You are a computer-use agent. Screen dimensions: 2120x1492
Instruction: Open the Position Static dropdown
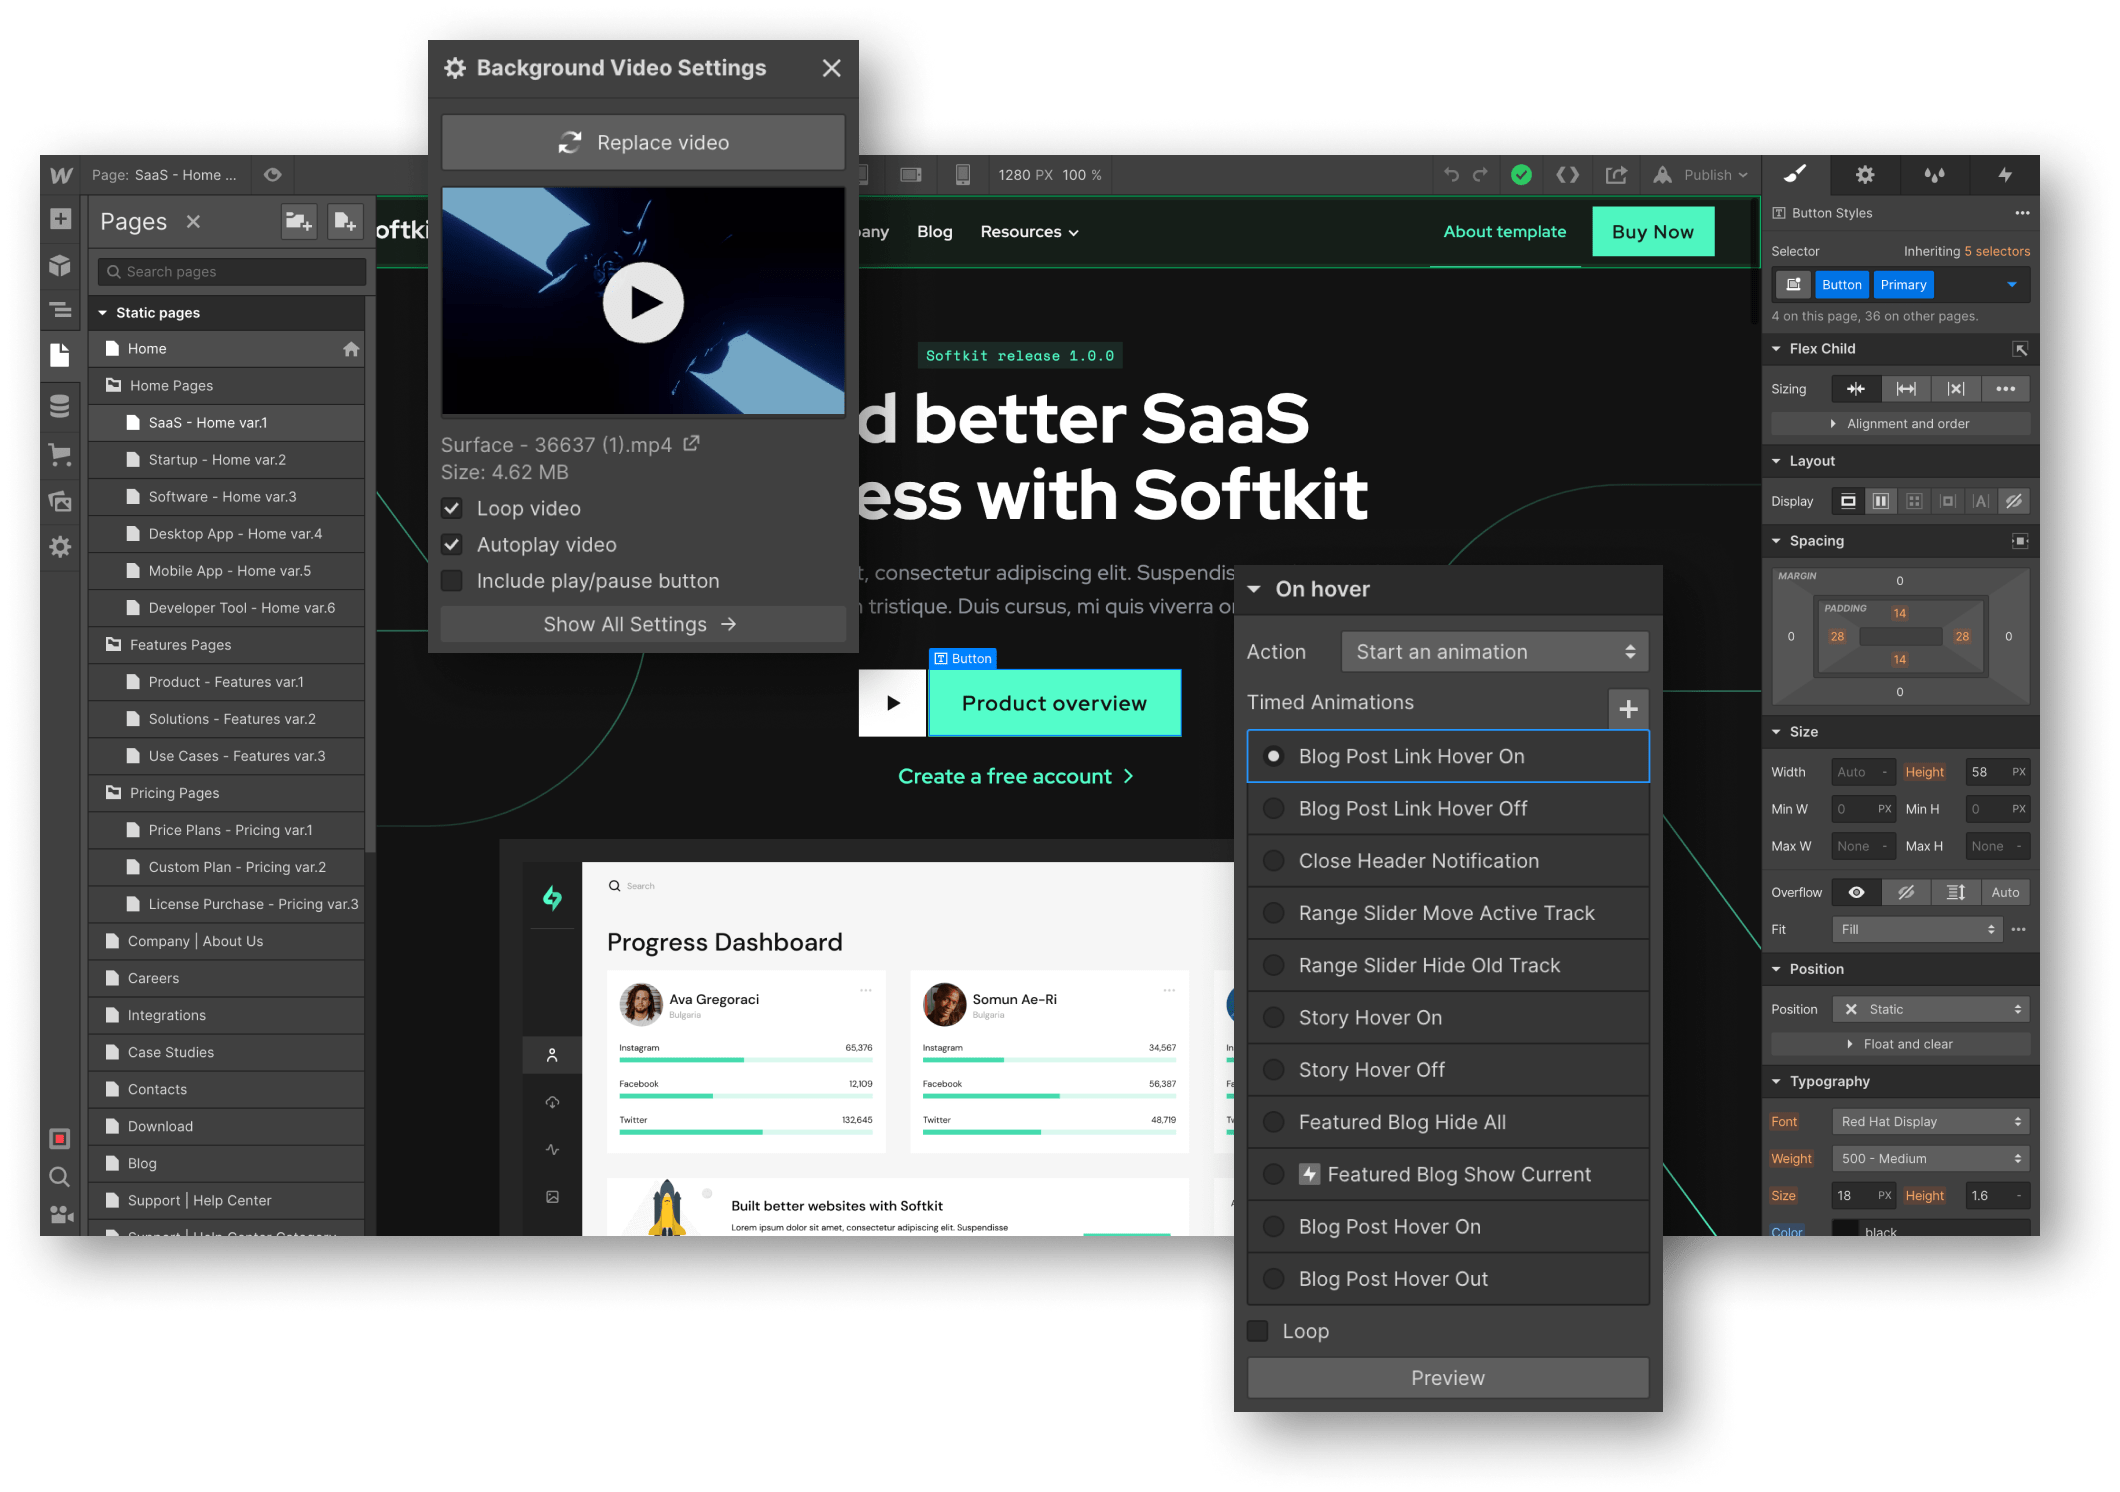pyautogui.click(x=1931, y=1009)
